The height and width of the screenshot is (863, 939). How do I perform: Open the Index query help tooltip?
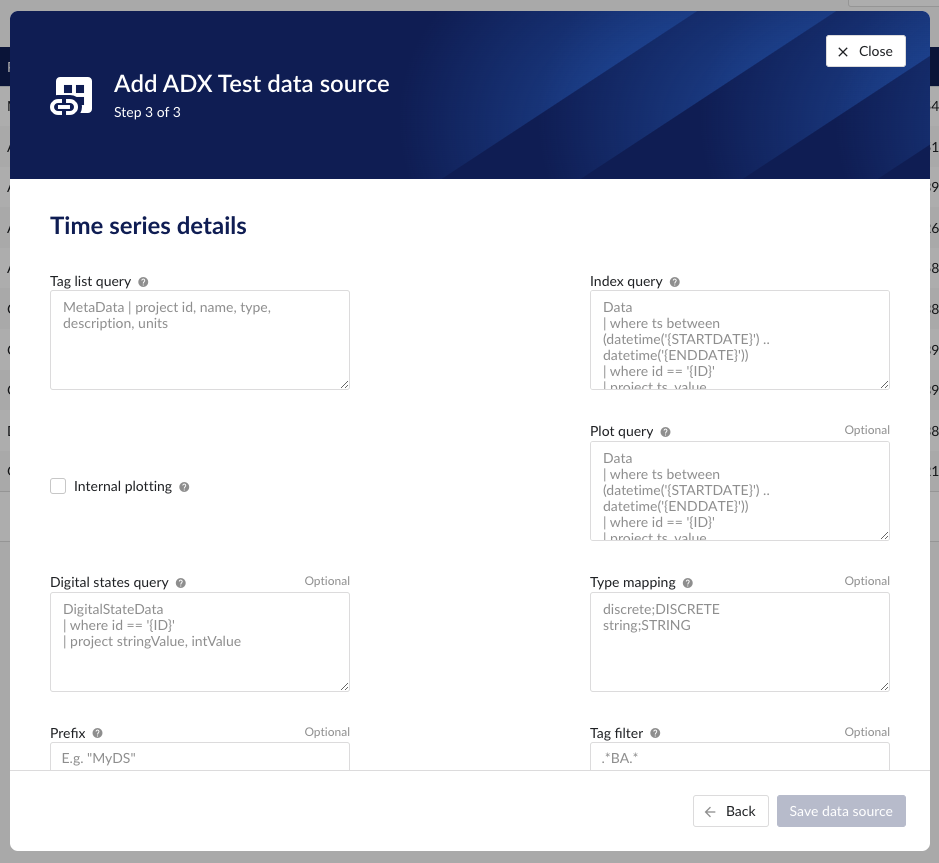[675, 281]
